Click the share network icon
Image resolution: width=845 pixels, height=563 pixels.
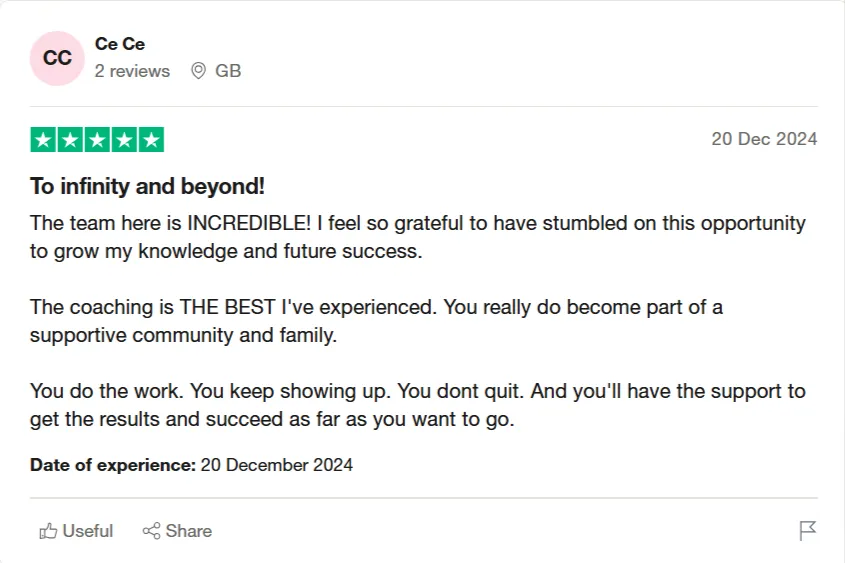(x=151, y=531)
